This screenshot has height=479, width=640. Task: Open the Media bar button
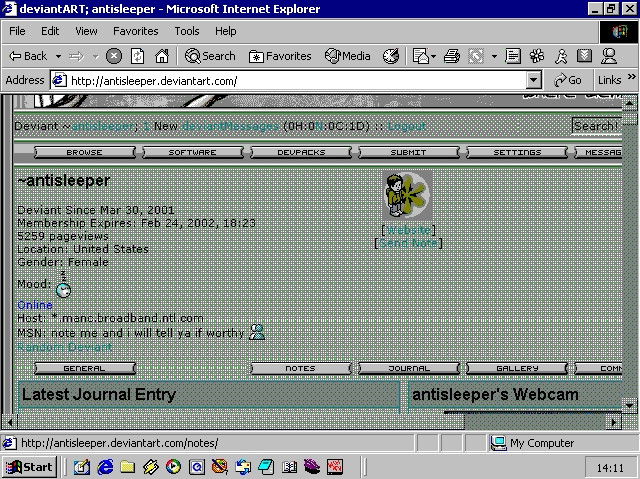347,56
